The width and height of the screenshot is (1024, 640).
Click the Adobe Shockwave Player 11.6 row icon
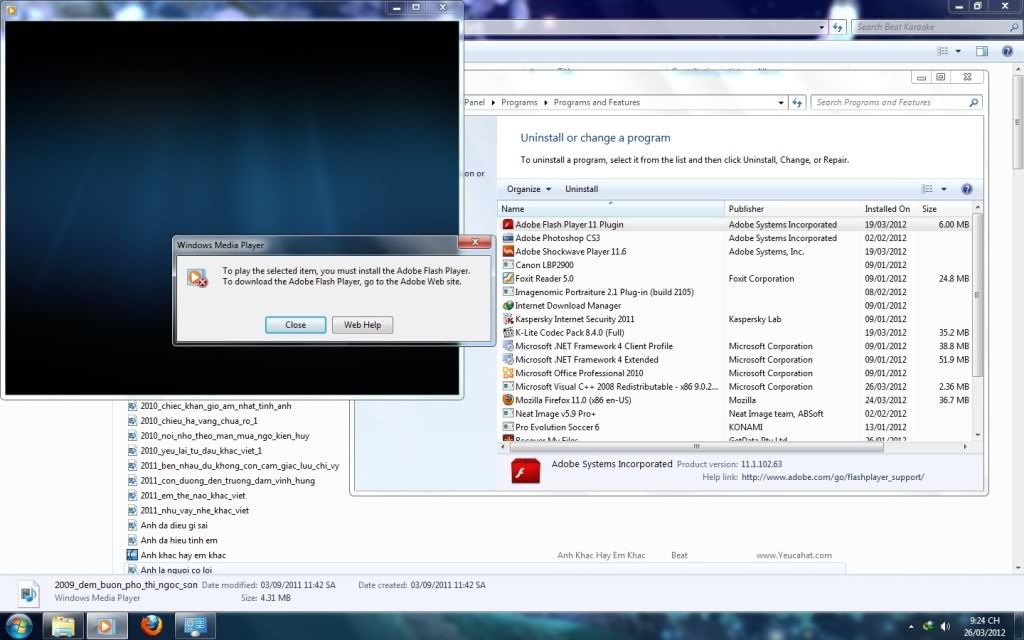point(507,251)
